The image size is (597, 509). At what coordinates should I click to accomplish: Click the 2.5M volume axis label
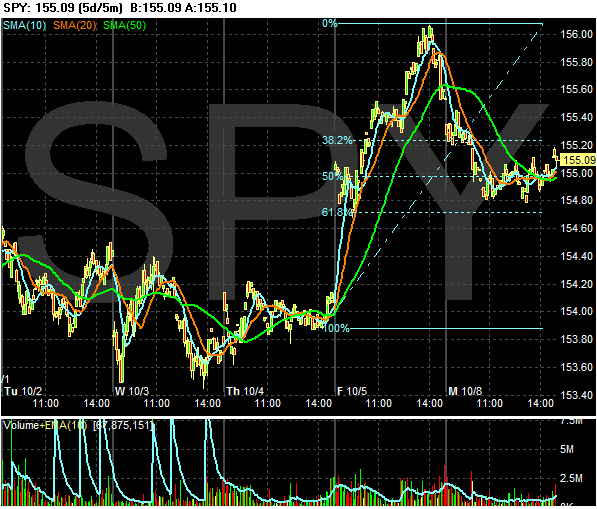point(571,478)
